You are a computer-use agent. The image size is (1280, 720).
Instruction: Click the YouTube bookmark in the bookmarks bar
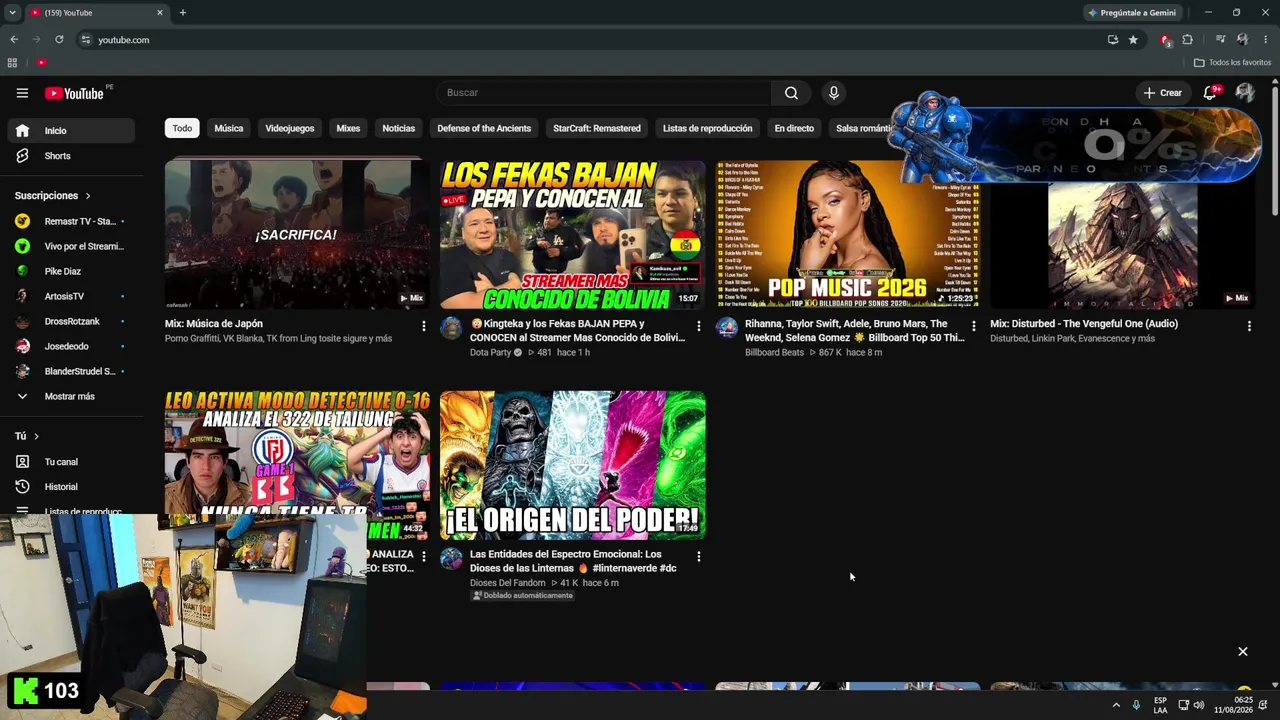tap(41, 62)
